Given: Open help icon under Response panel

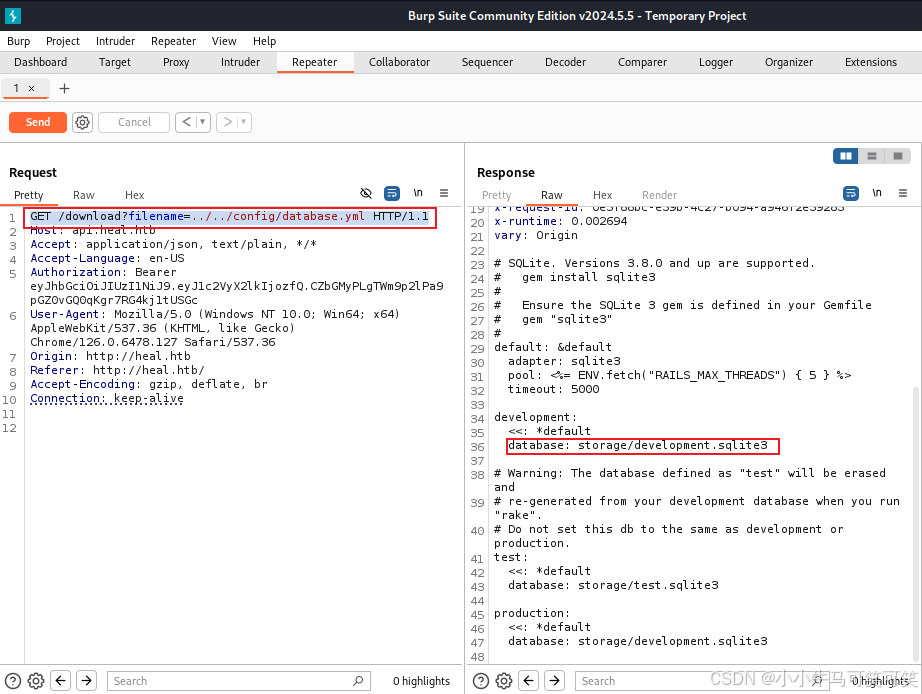Looking at the screenshot, I should pyautogui.click(x=481, y=681).
